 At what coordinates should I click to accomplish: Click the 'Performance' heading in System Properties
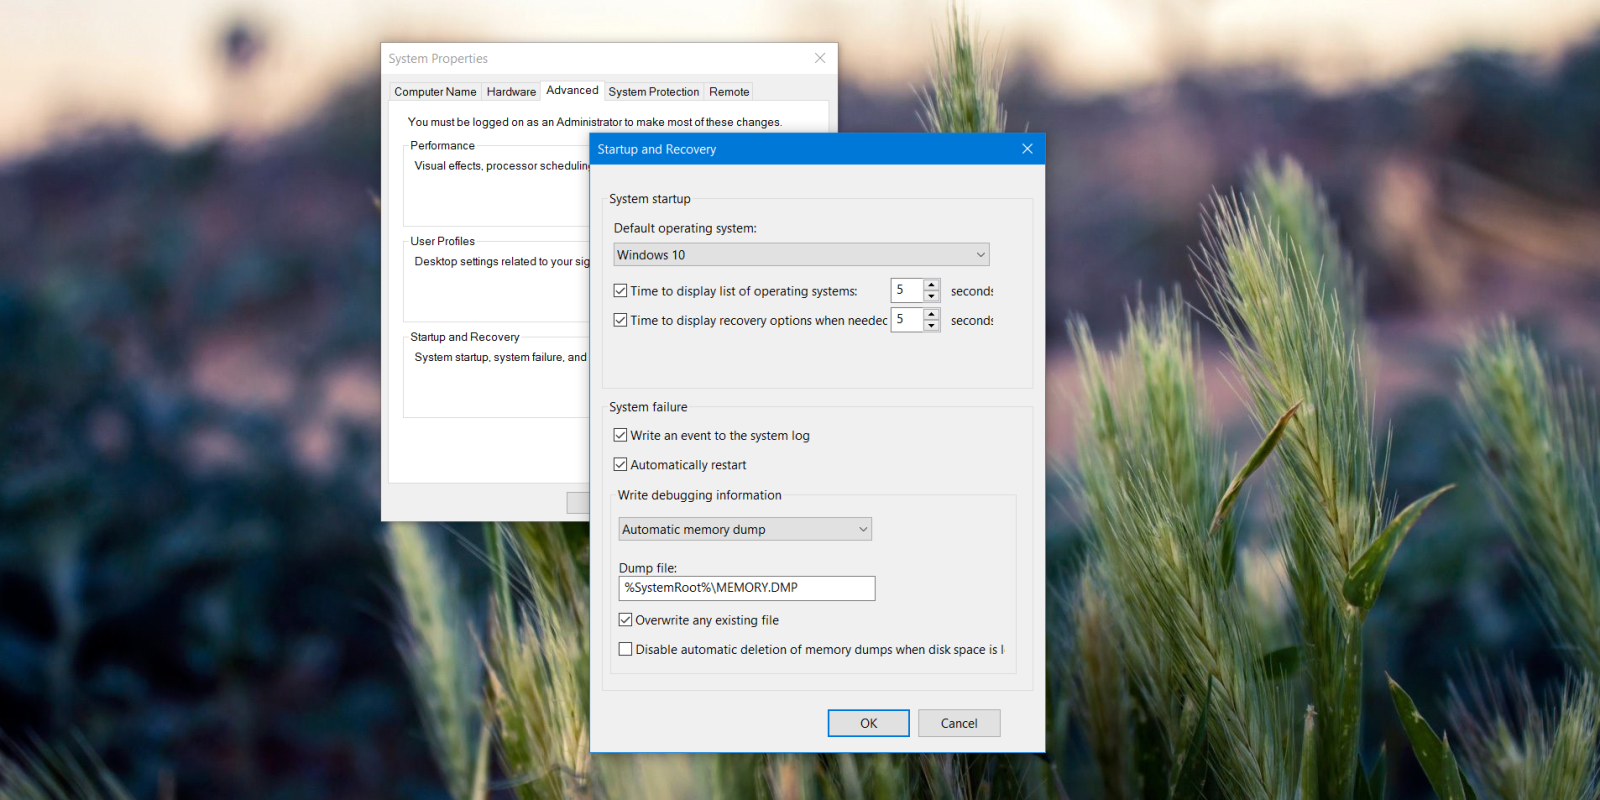(x=442, y=146)
